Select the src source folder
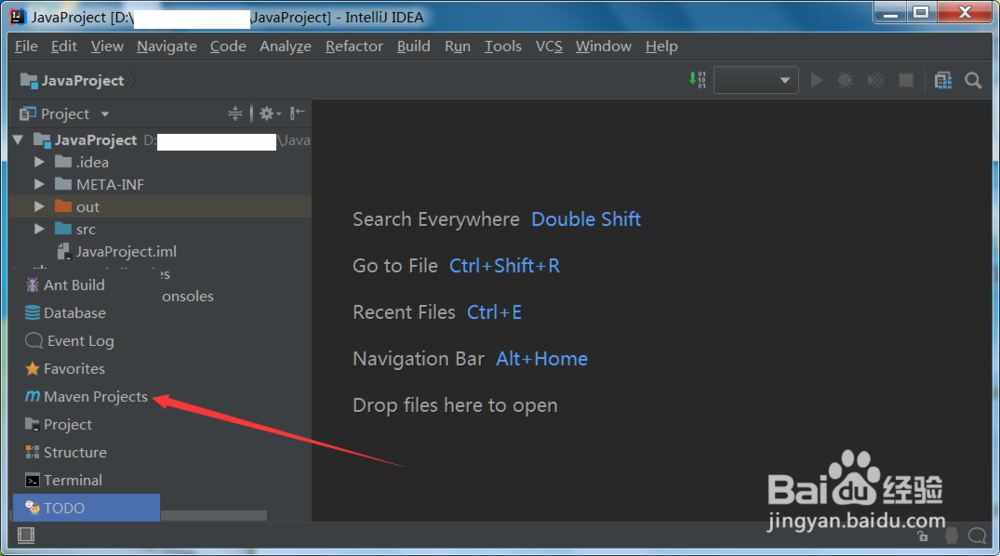The height and width of the screenshot is (556, 1000). 160,229
